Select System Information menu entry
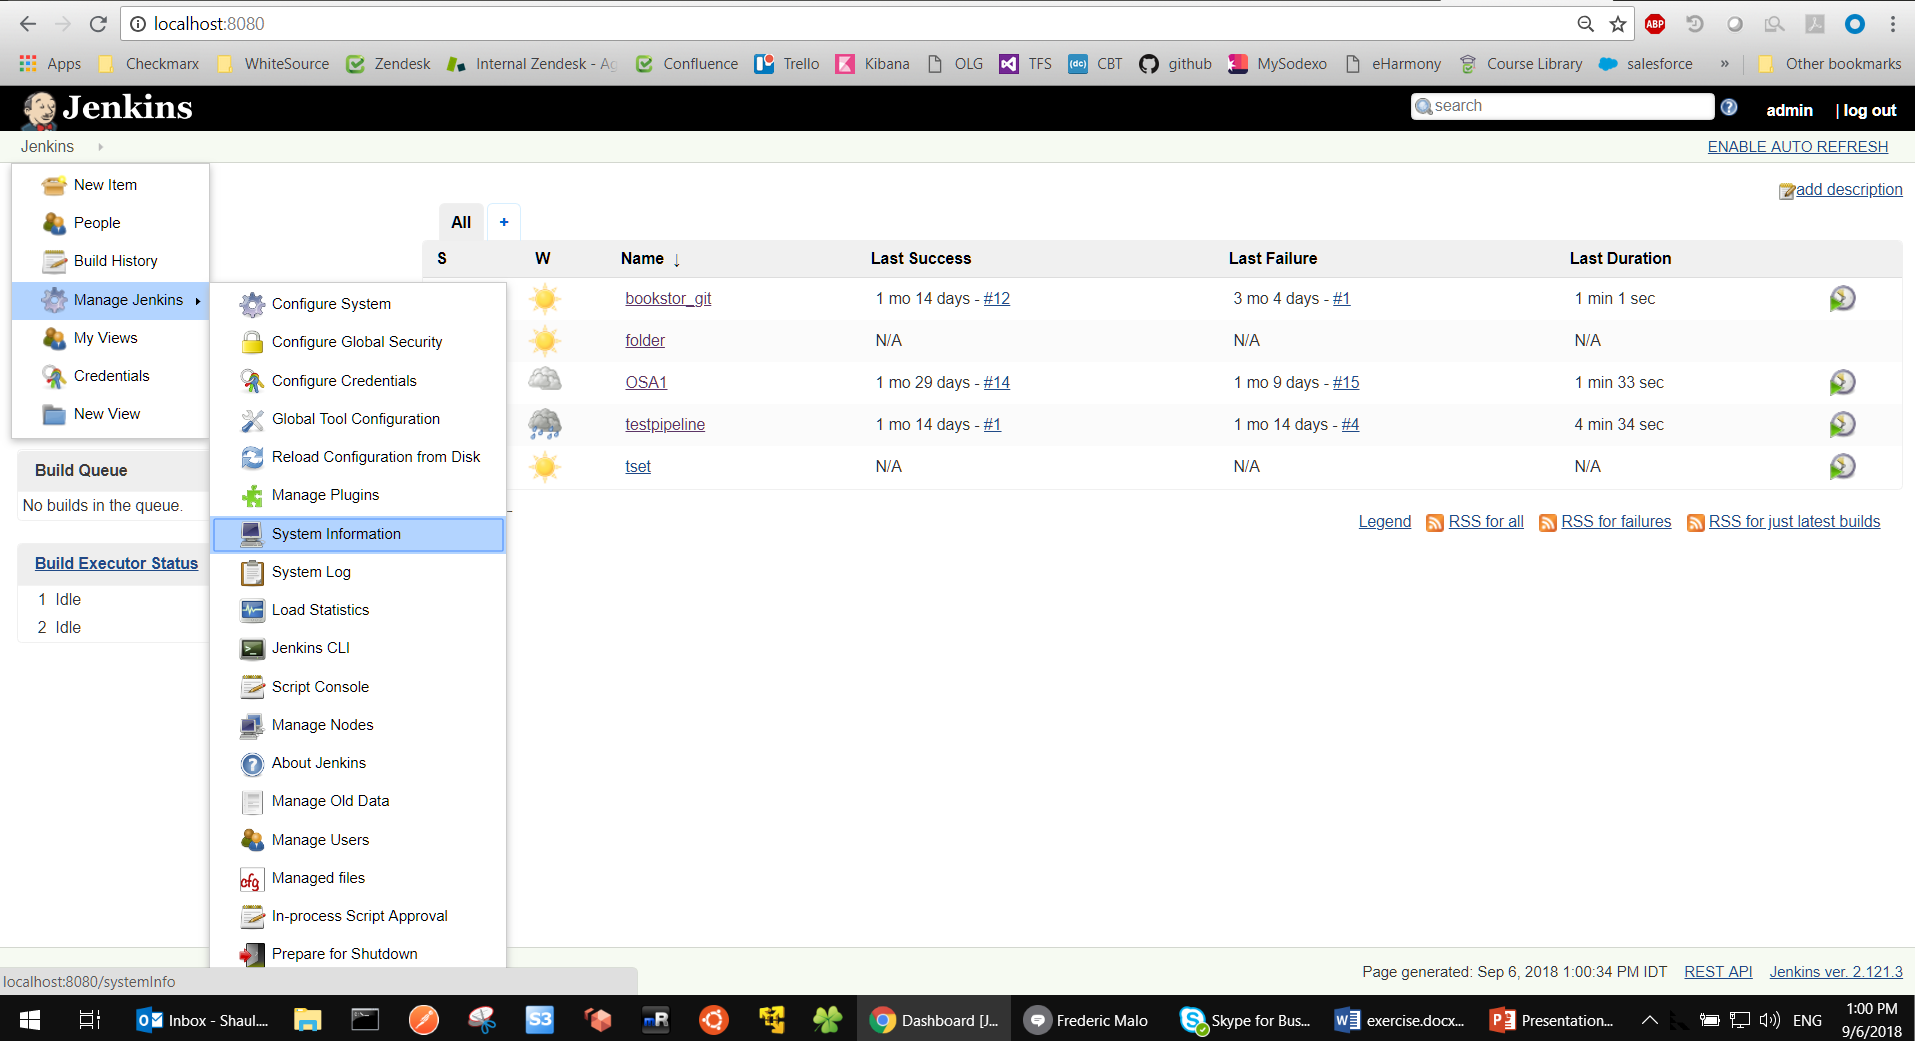Image resolution: width=1915 pixels, height=1041 pixels. click(336, 534)
